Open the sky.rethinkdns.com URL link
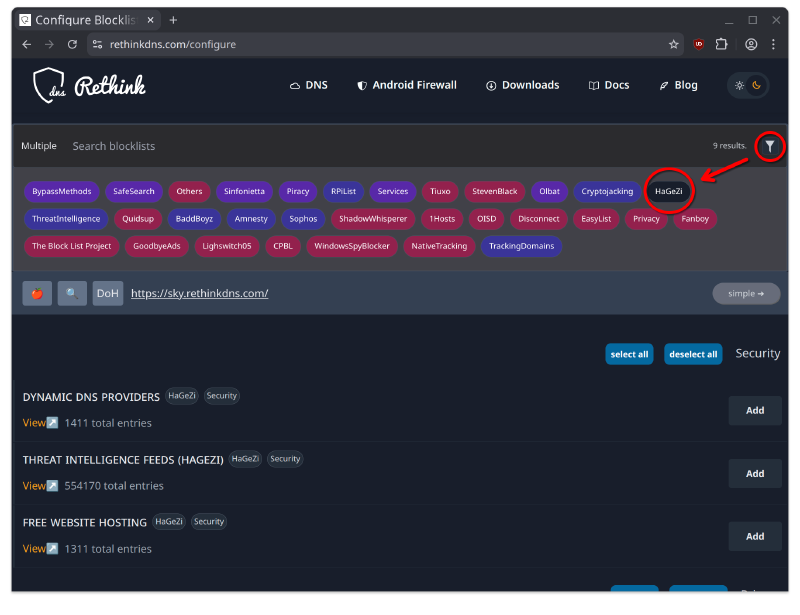 (199, 293)
